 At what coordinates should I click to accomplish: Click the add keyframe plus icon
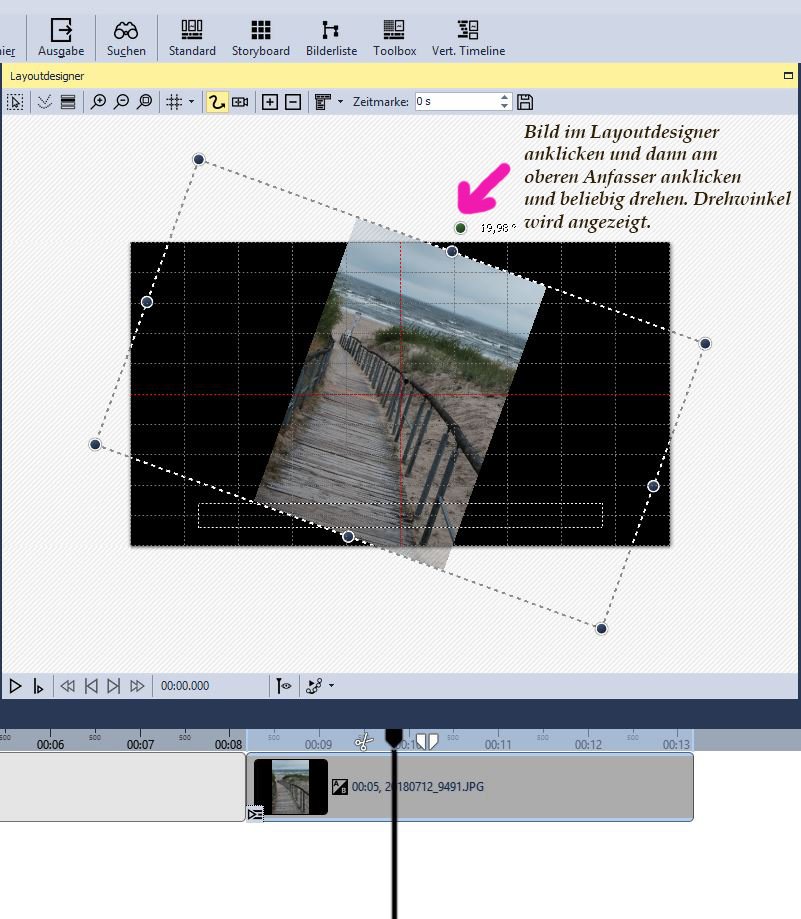coord(269,102)
